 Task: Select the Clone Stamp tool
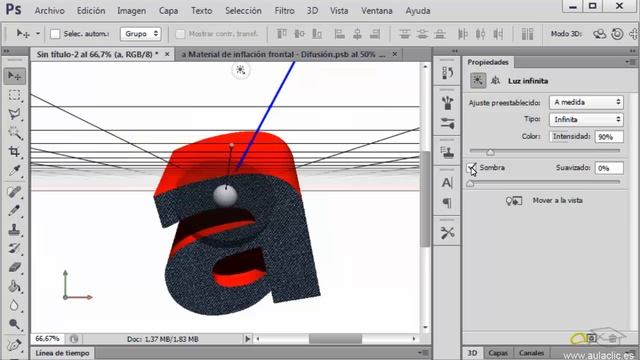click(x=15, y=229)
